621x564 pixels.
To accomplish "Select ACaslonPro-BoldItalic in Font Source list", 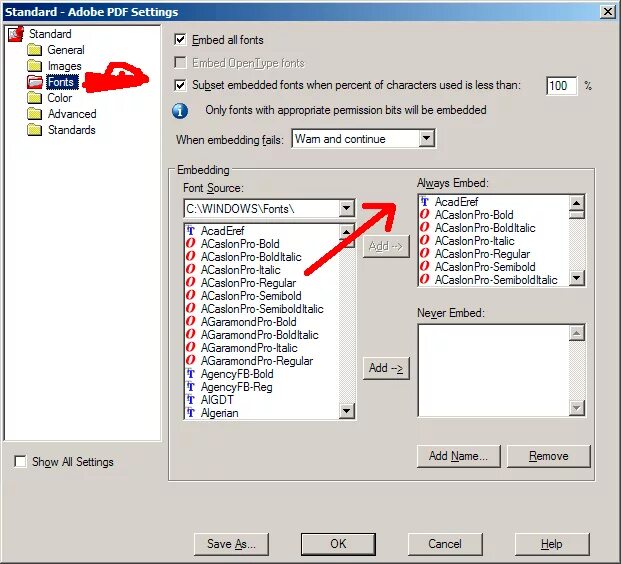I will click(x=251, y=257).
